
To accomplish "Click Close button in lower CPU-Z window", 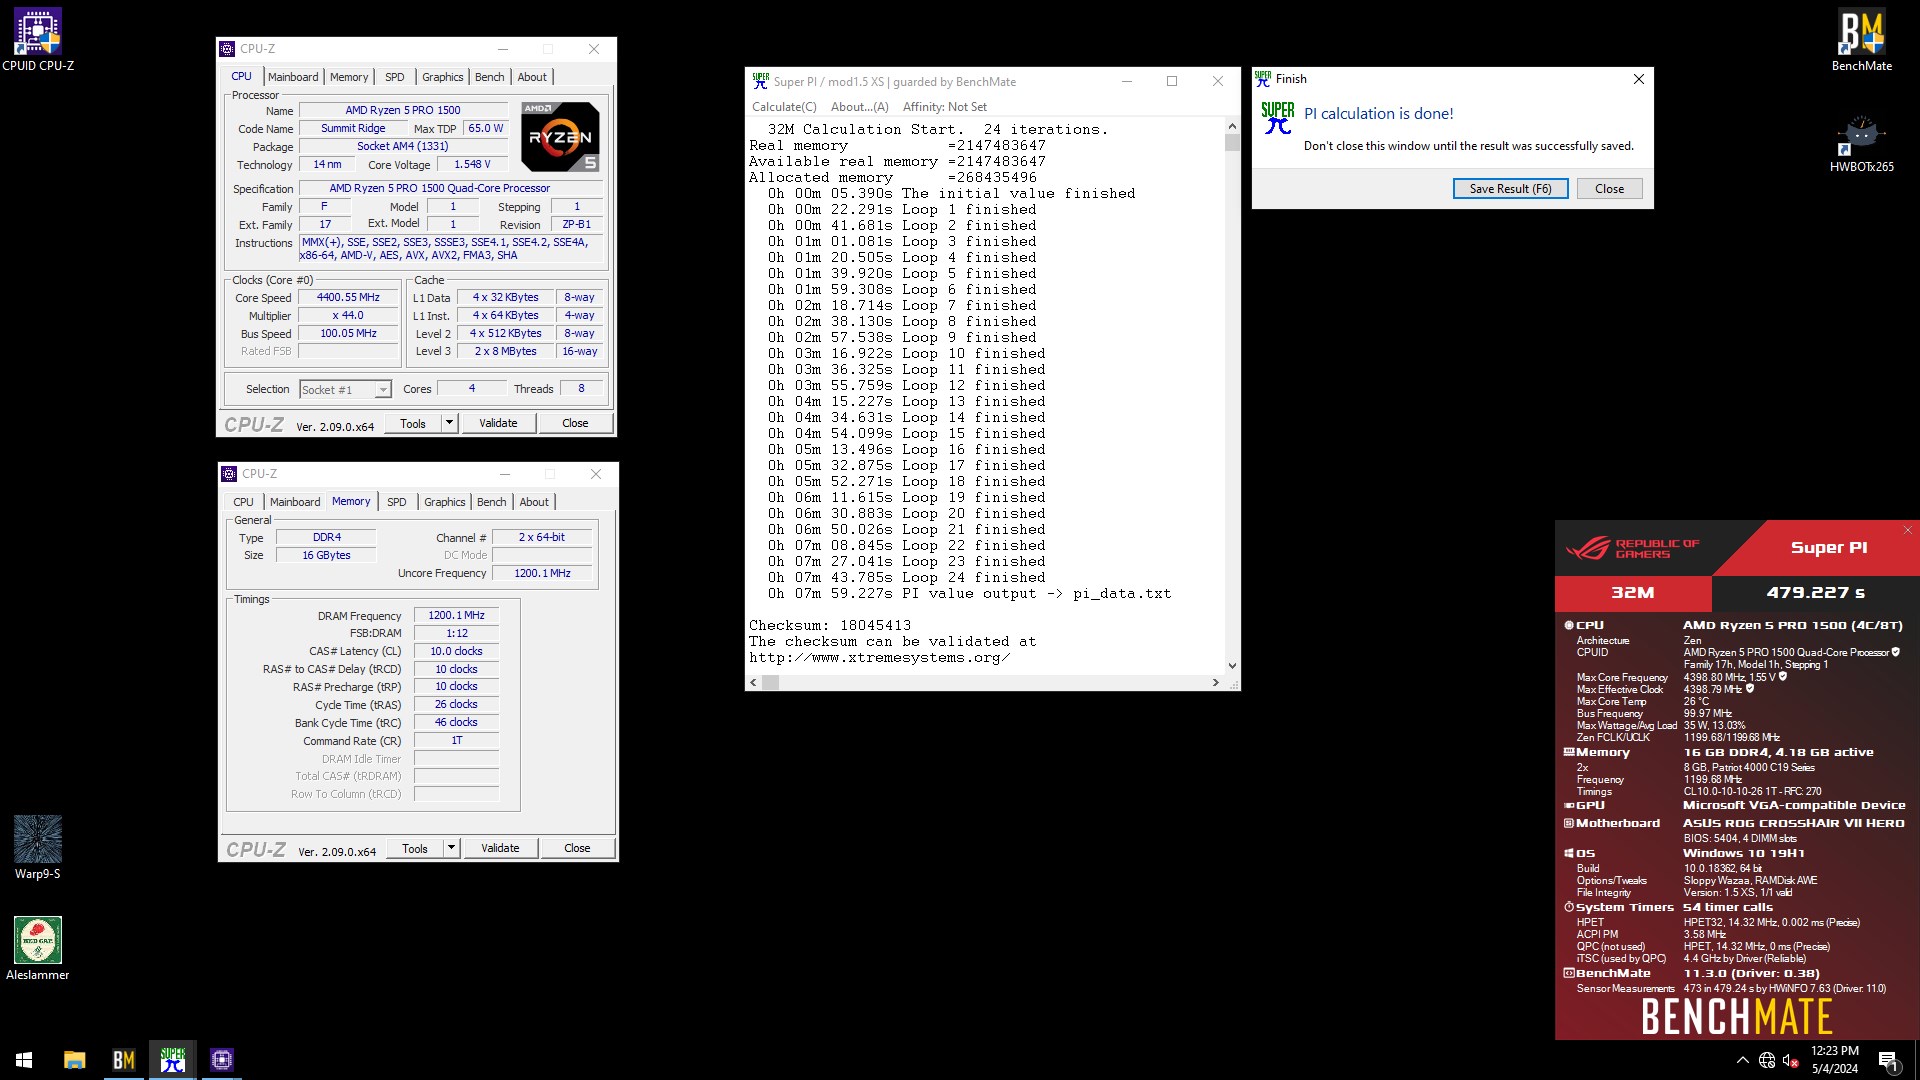I will (577, 848).
